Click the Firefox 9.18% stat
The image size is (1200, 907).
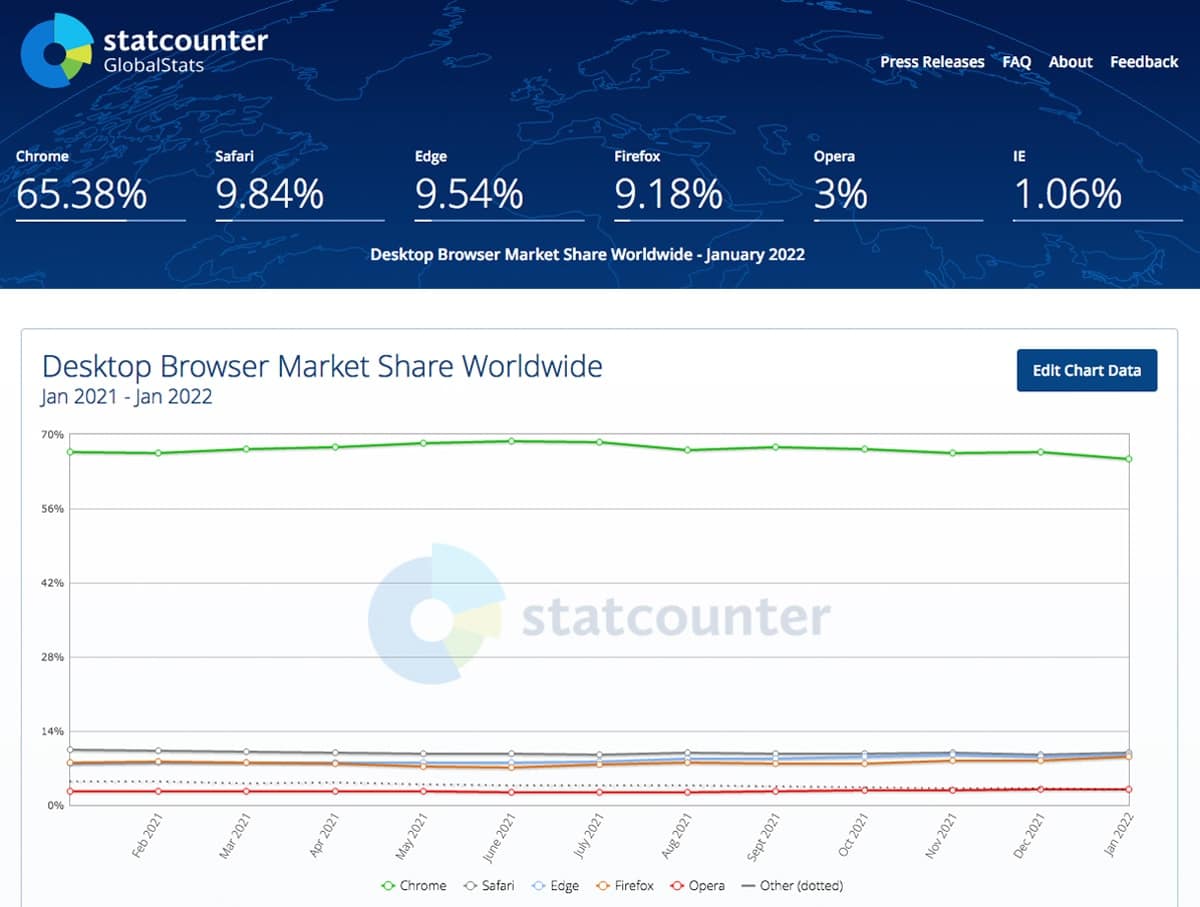(x=668, y=194)
